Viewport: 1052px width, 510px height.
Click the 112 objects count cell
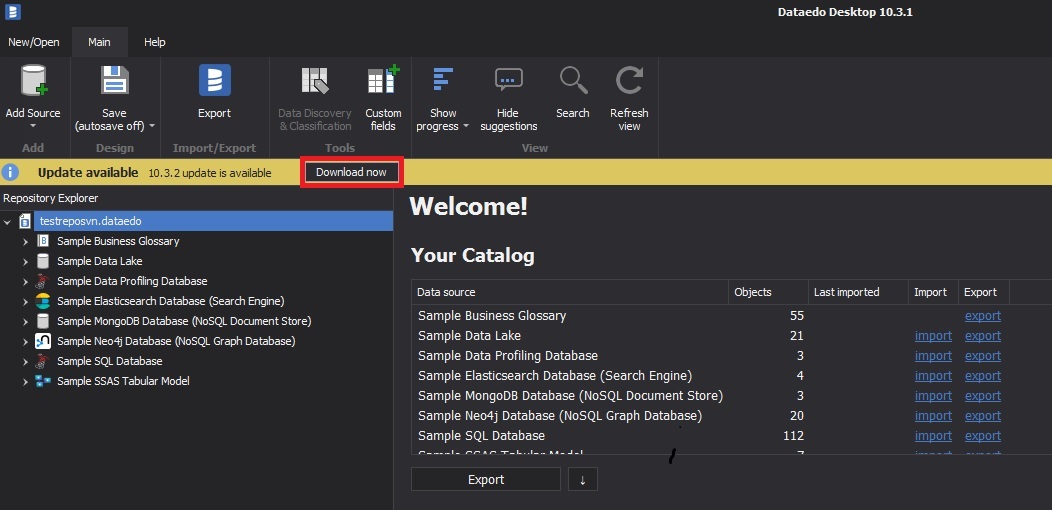pos(793,436)
